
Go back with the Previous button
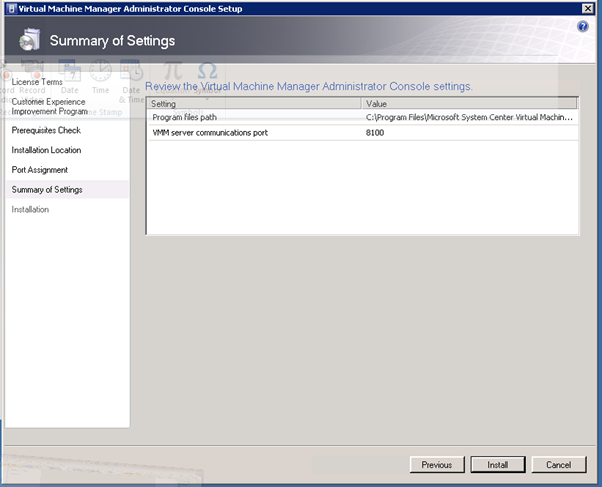tap(437, 465)
